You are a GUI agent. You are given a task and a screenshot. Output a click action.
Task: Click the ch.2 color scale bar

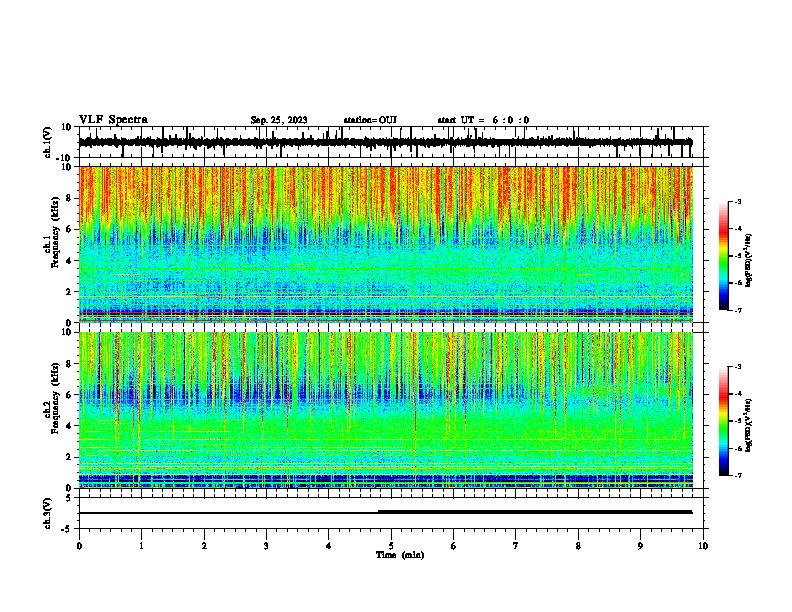(723, 421)
